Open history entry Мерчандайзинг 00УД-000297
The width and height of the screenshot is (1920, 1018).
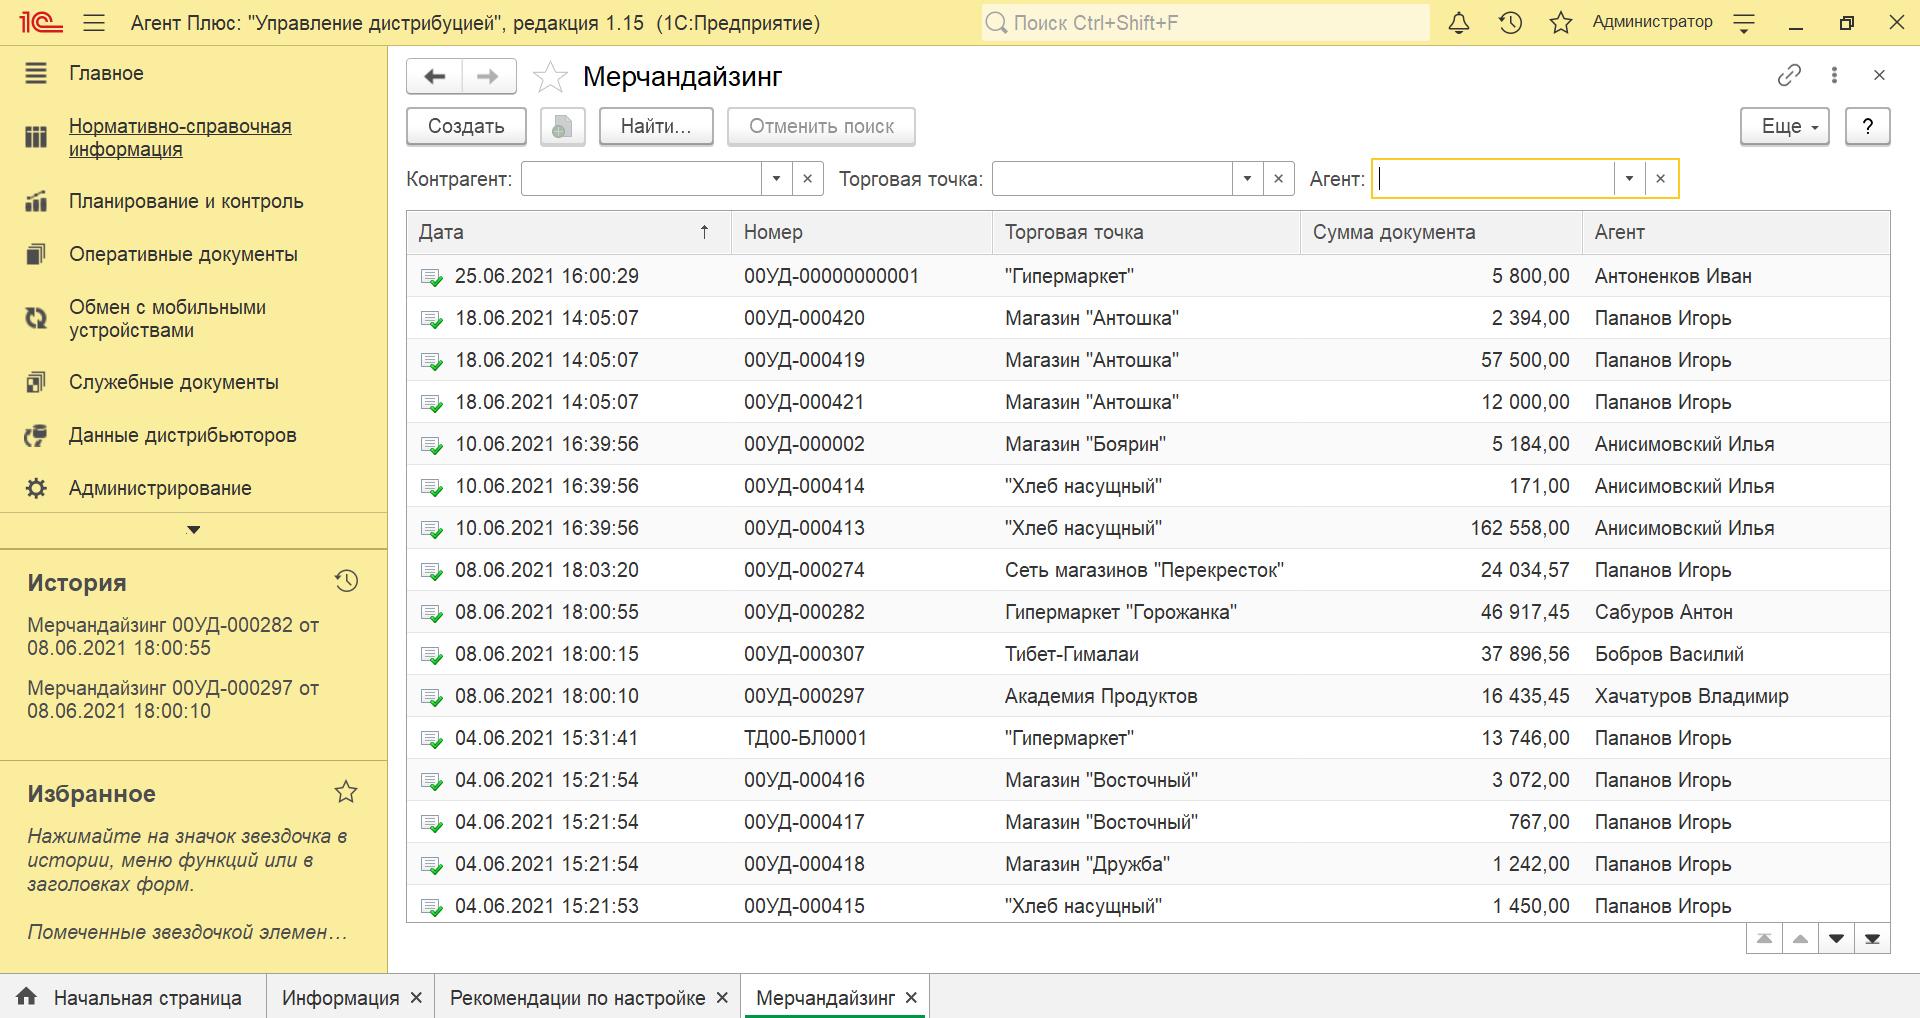coord(173,699)
